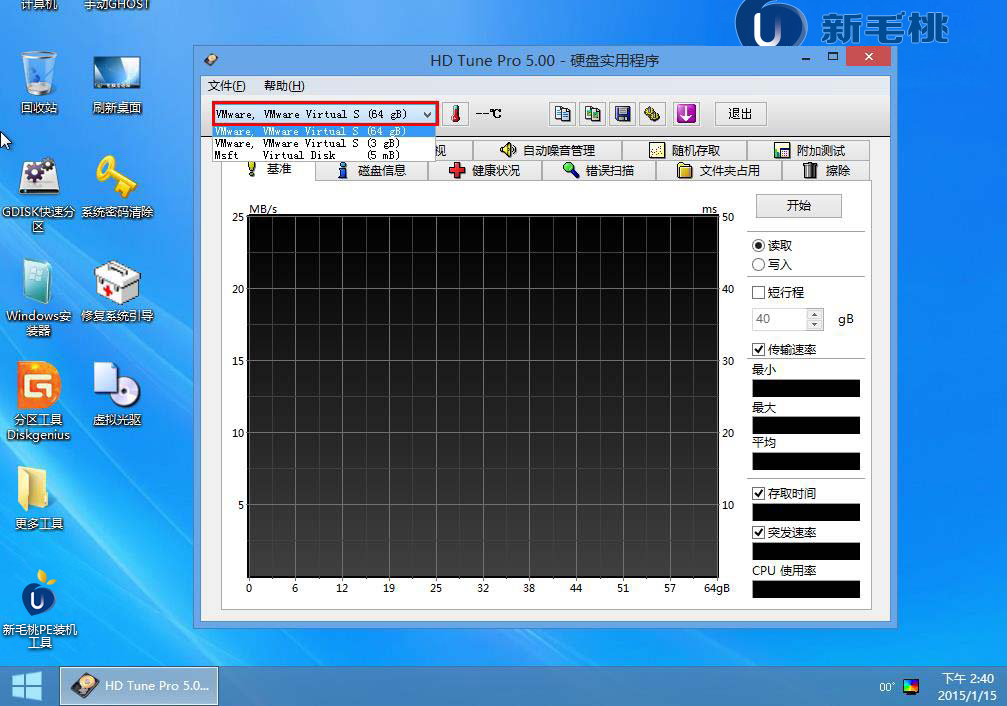
Task: Open the GDISK快速分区 desktop icon
Action: tap(39, 194)
